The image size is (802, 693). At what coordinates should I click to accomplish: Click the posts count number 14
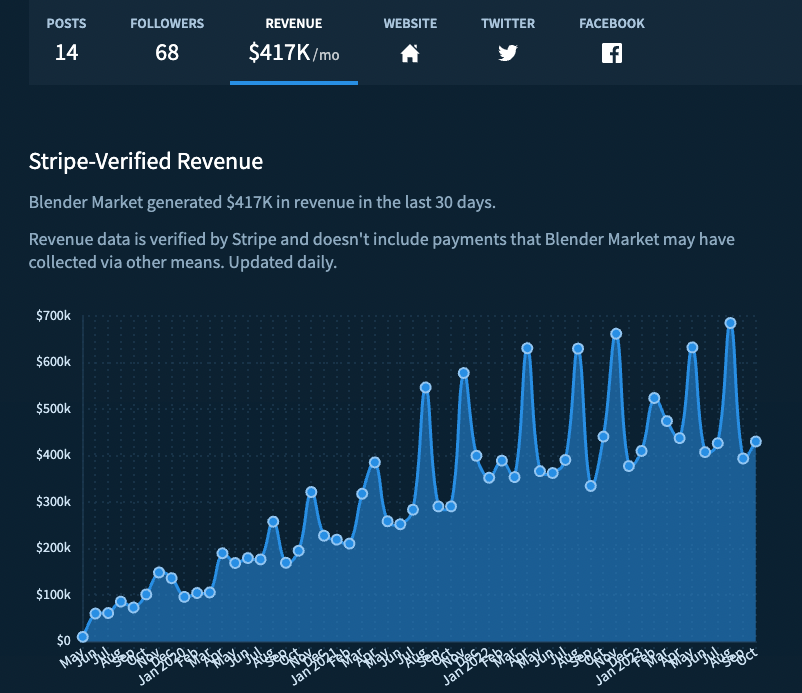(66, 53)
